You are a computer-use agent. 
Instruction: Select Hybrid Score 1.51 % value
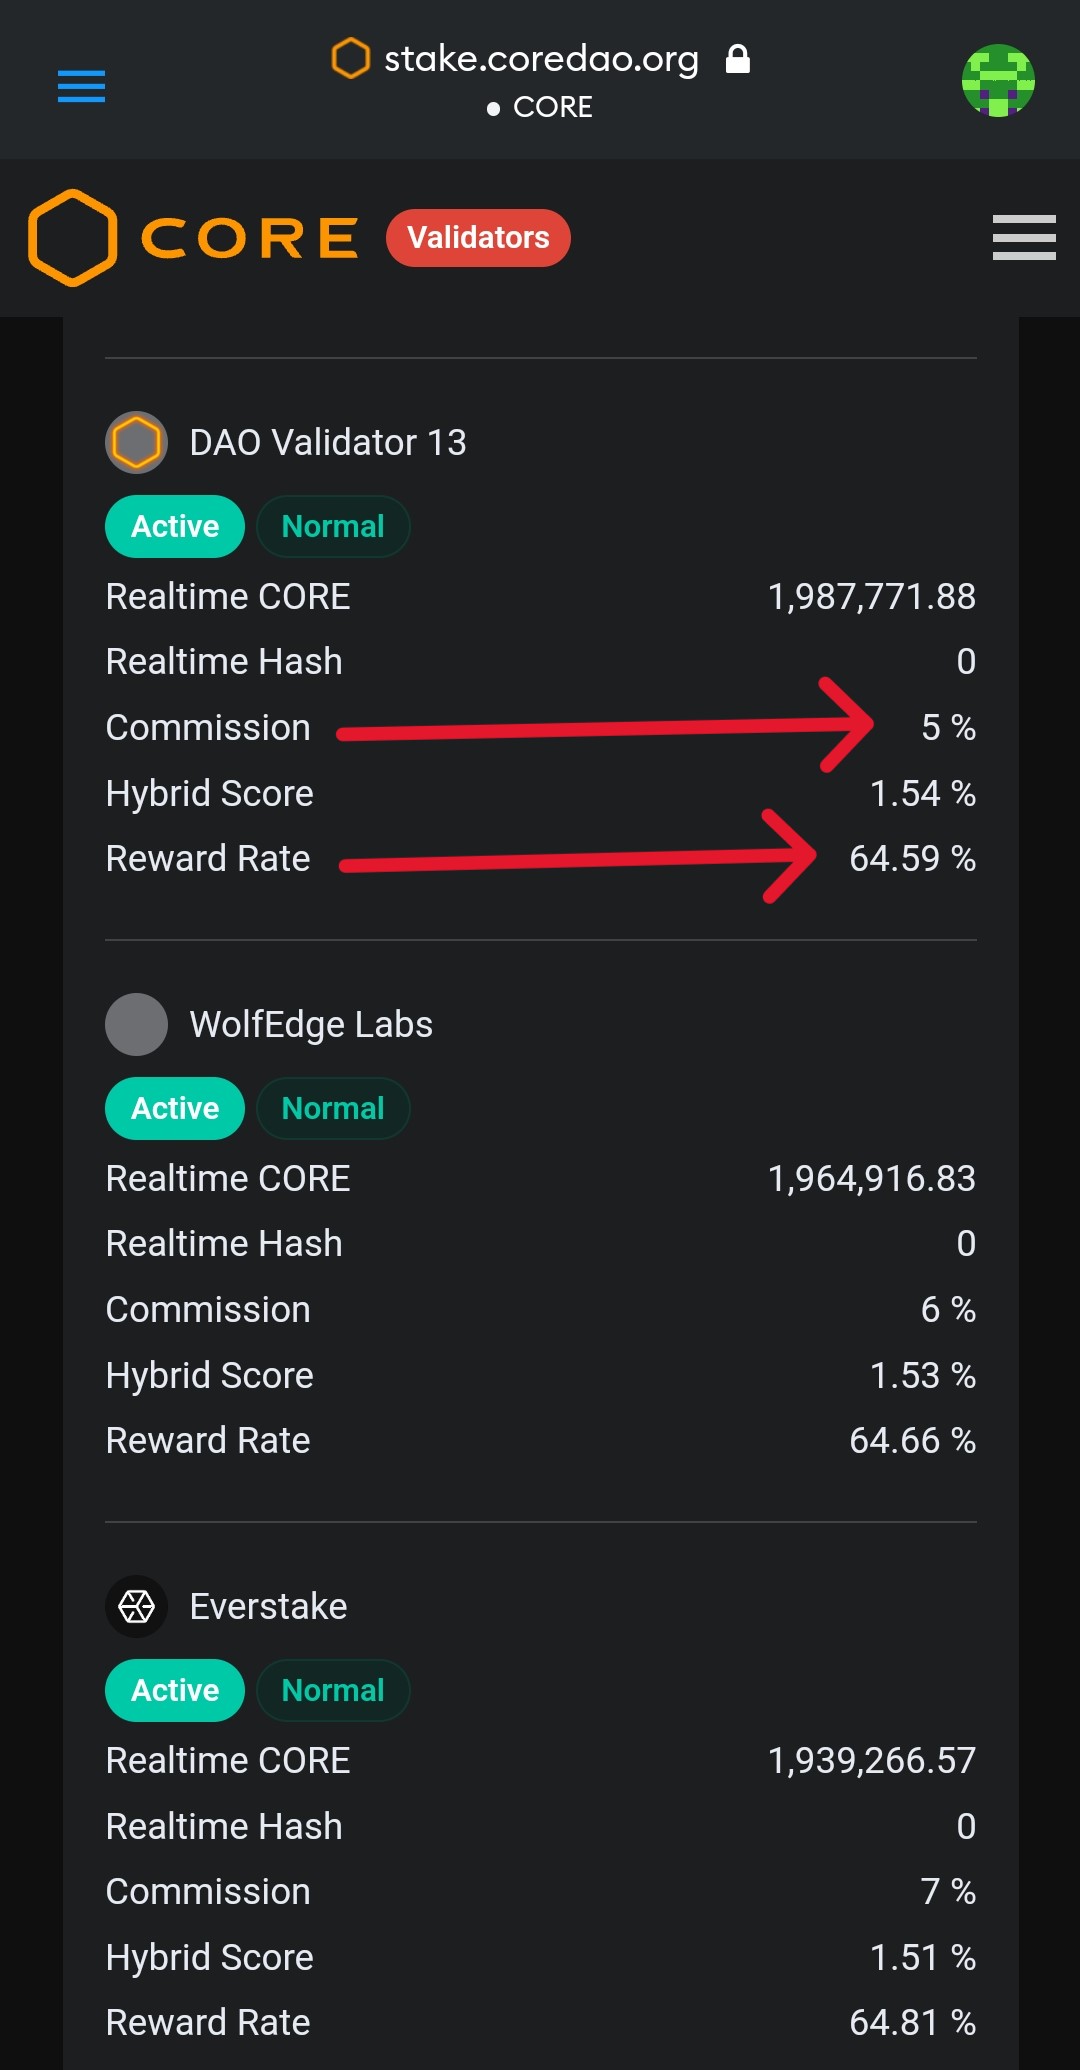(x=922, y=1958)
